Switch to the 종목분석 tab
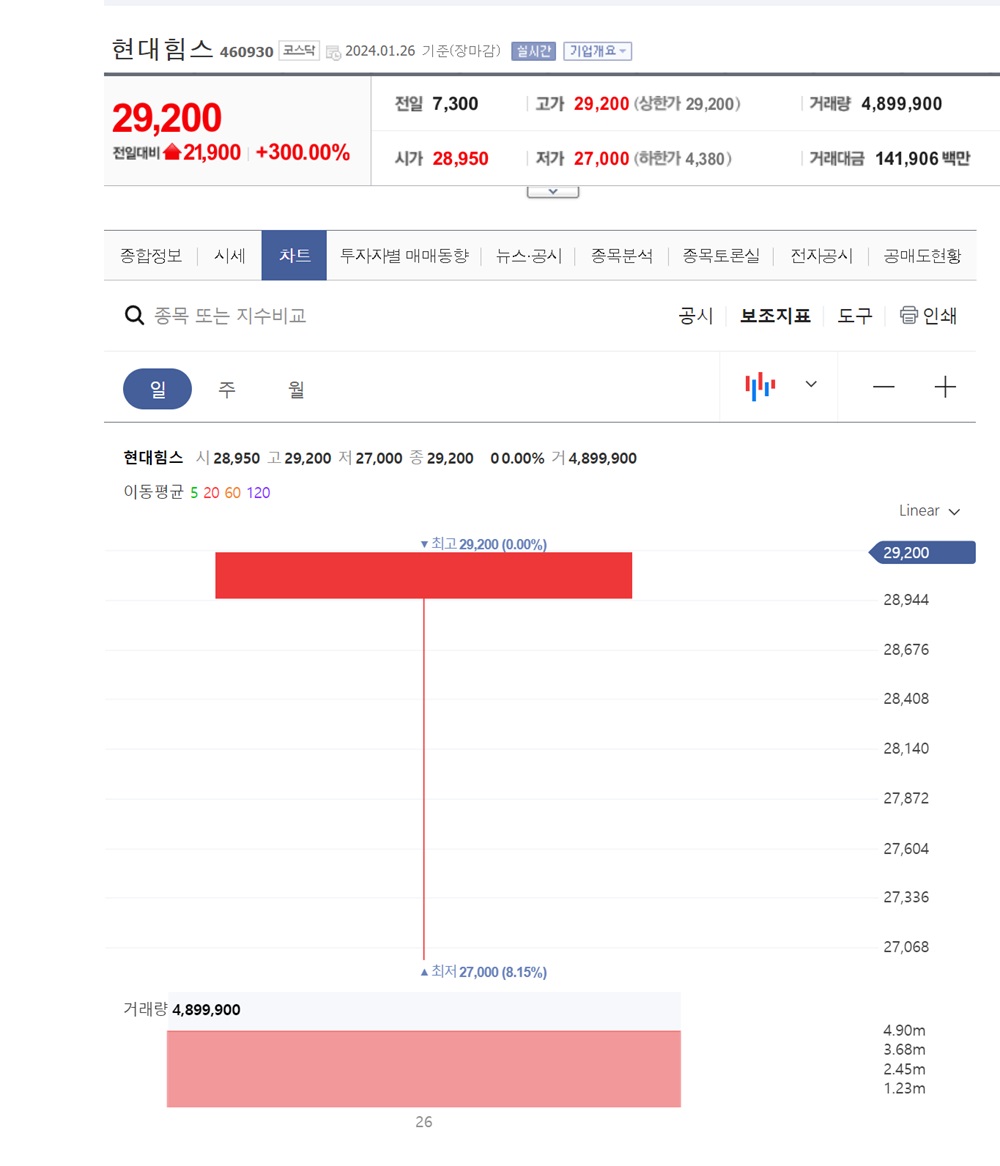 pyautogui.click(x=622, y=256)
